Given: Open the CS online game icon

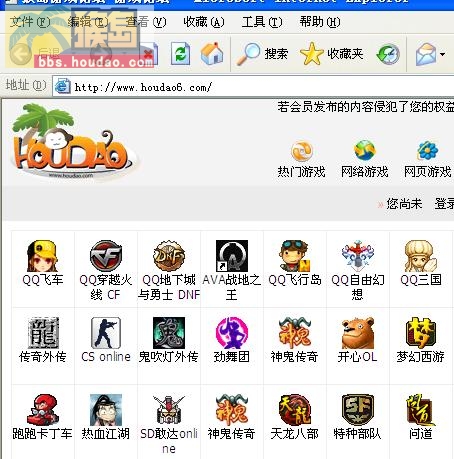Looking at the screenshot, I should [106, 333].
